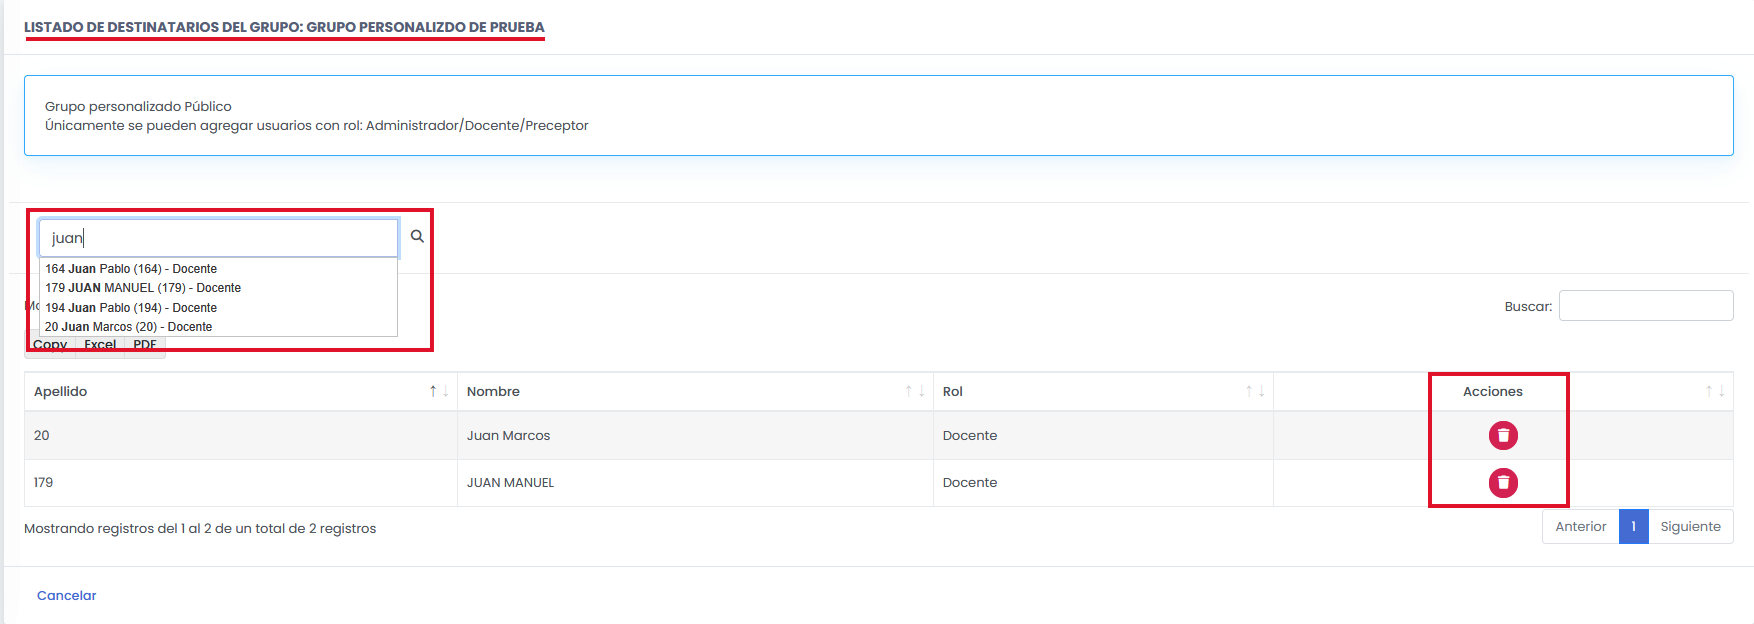Screen dimensions: 1754x624
Task: Export the table with Excel button
Action: [x=100, y=345]
